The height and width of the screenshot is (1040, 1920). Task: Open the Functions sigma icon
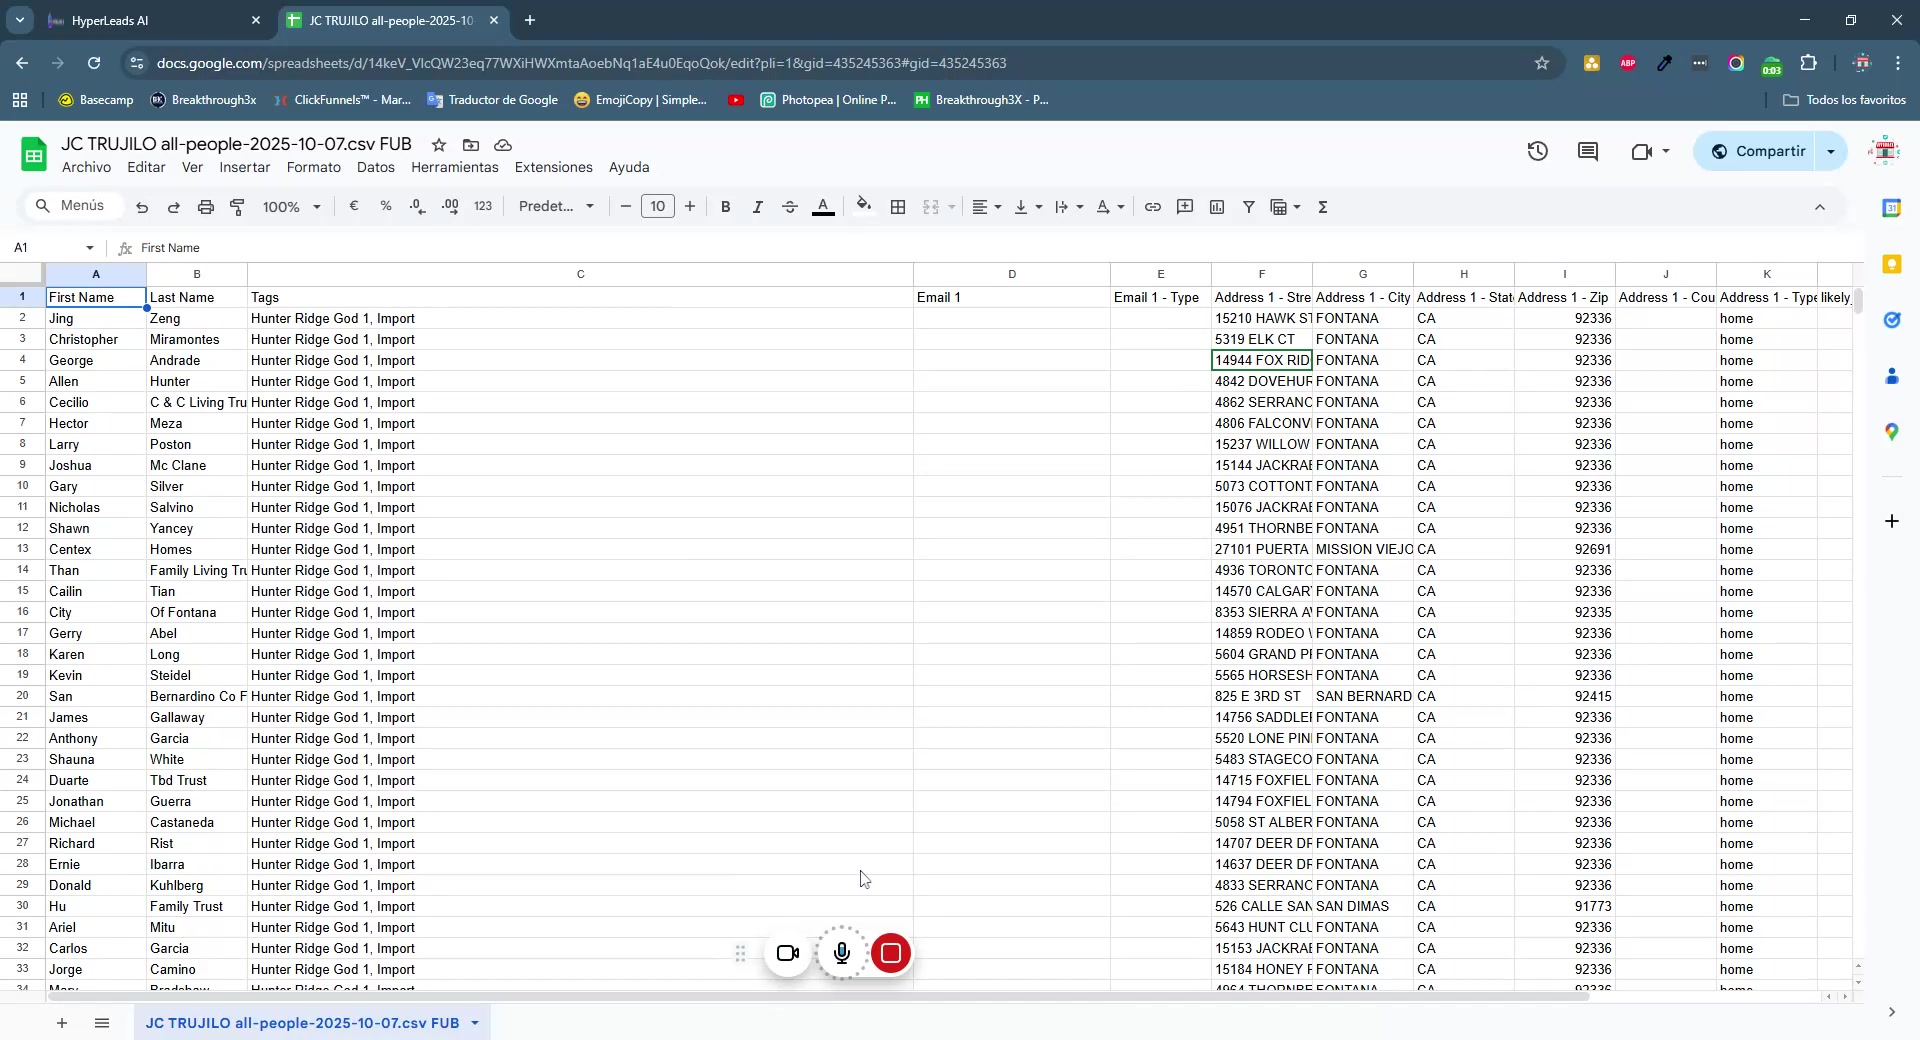[x=1323, y=207]
